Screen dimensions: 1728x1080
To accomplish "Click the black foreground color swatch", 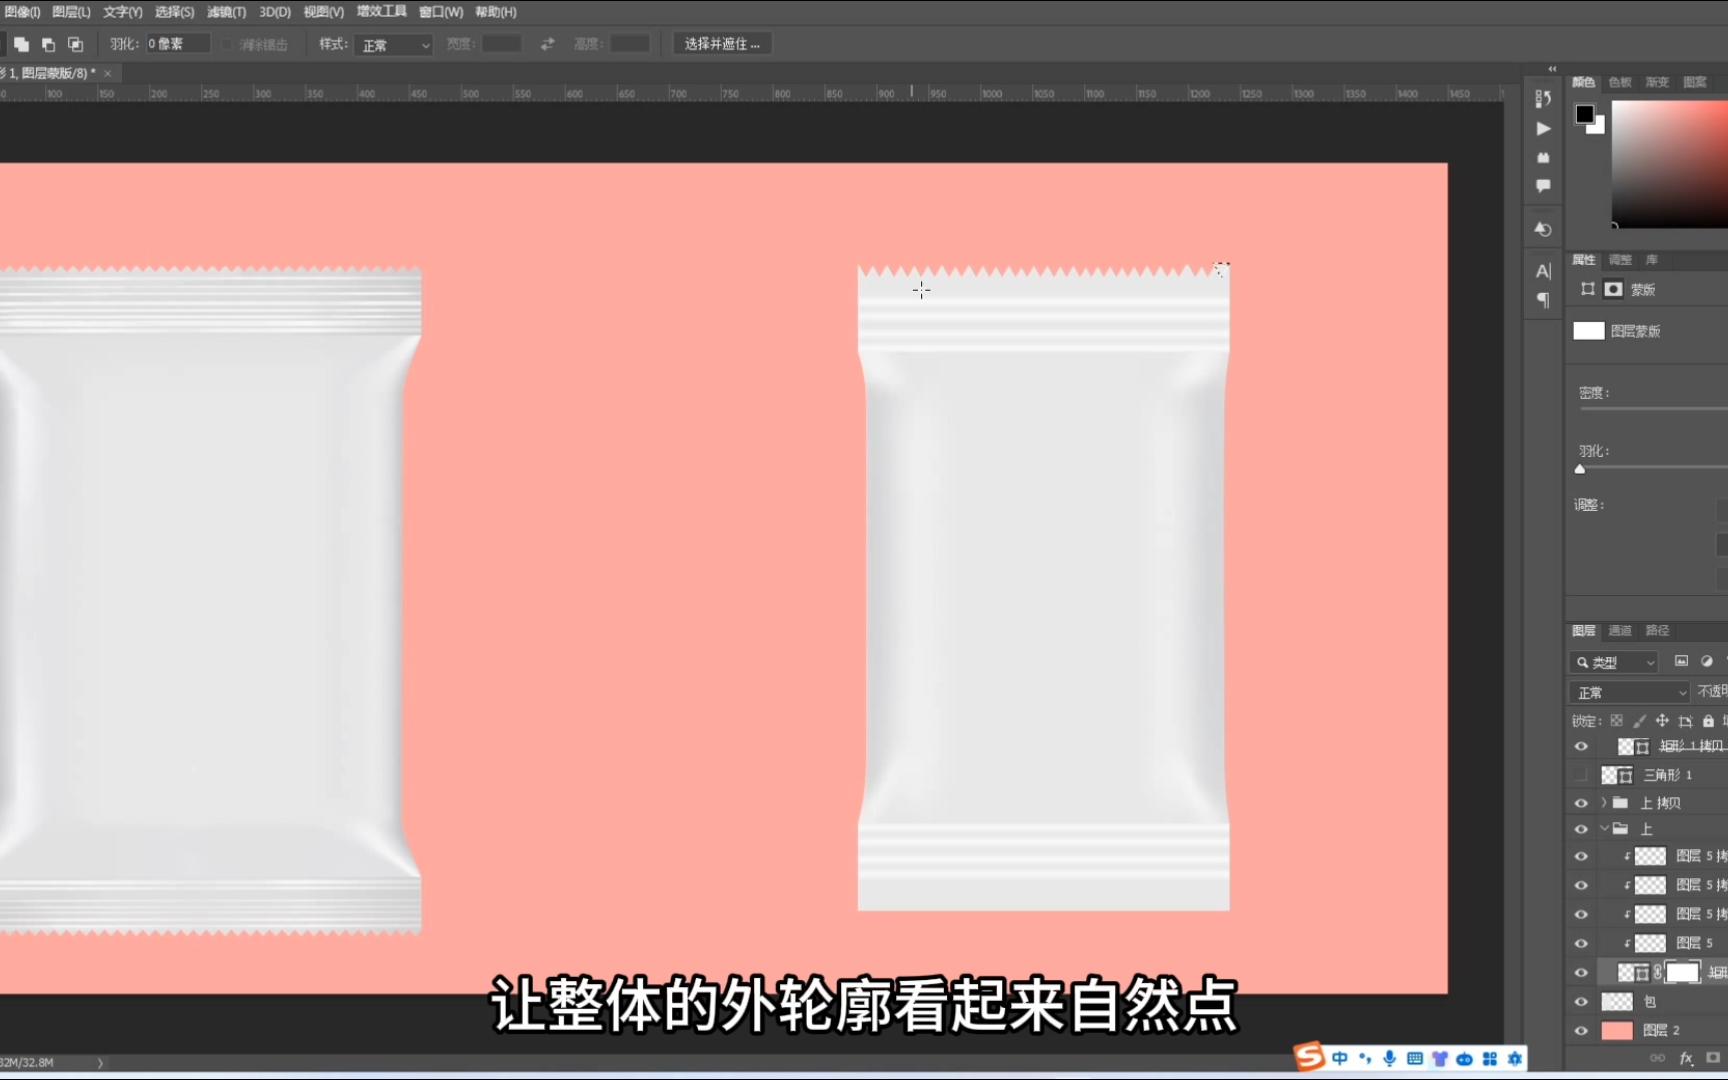I will (x=1585, y=114).
